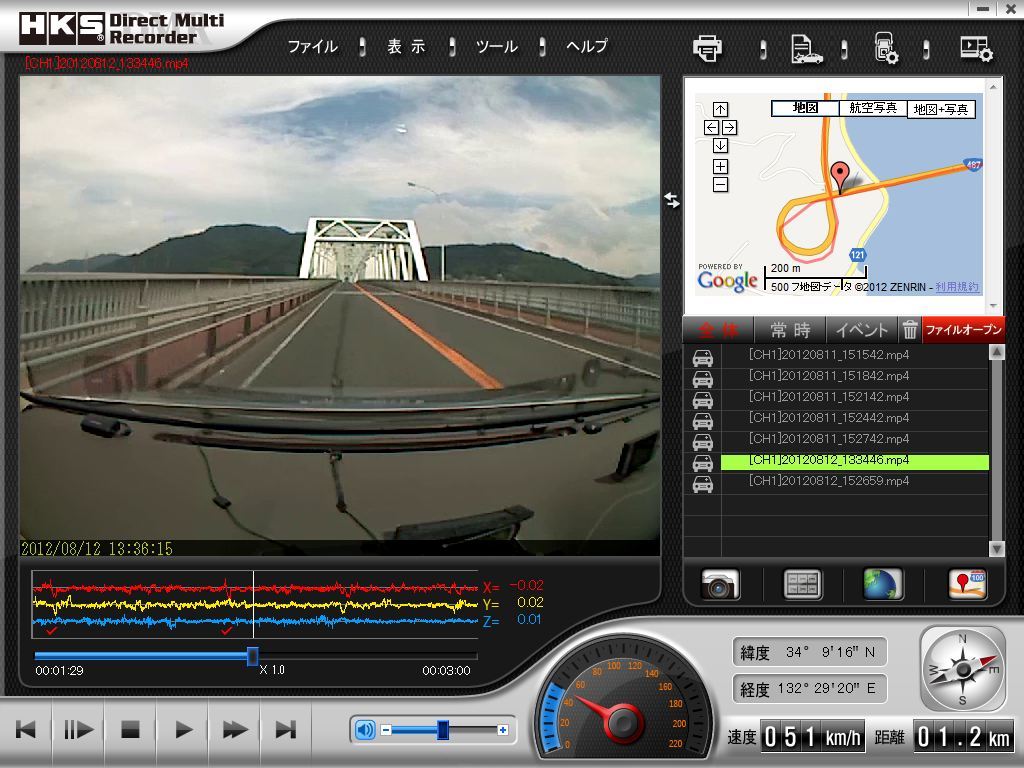Screen dimensions: 1024x768
Task: Select file [CH1]20120811_152742.mp4
Action: [x=855, y=439]
